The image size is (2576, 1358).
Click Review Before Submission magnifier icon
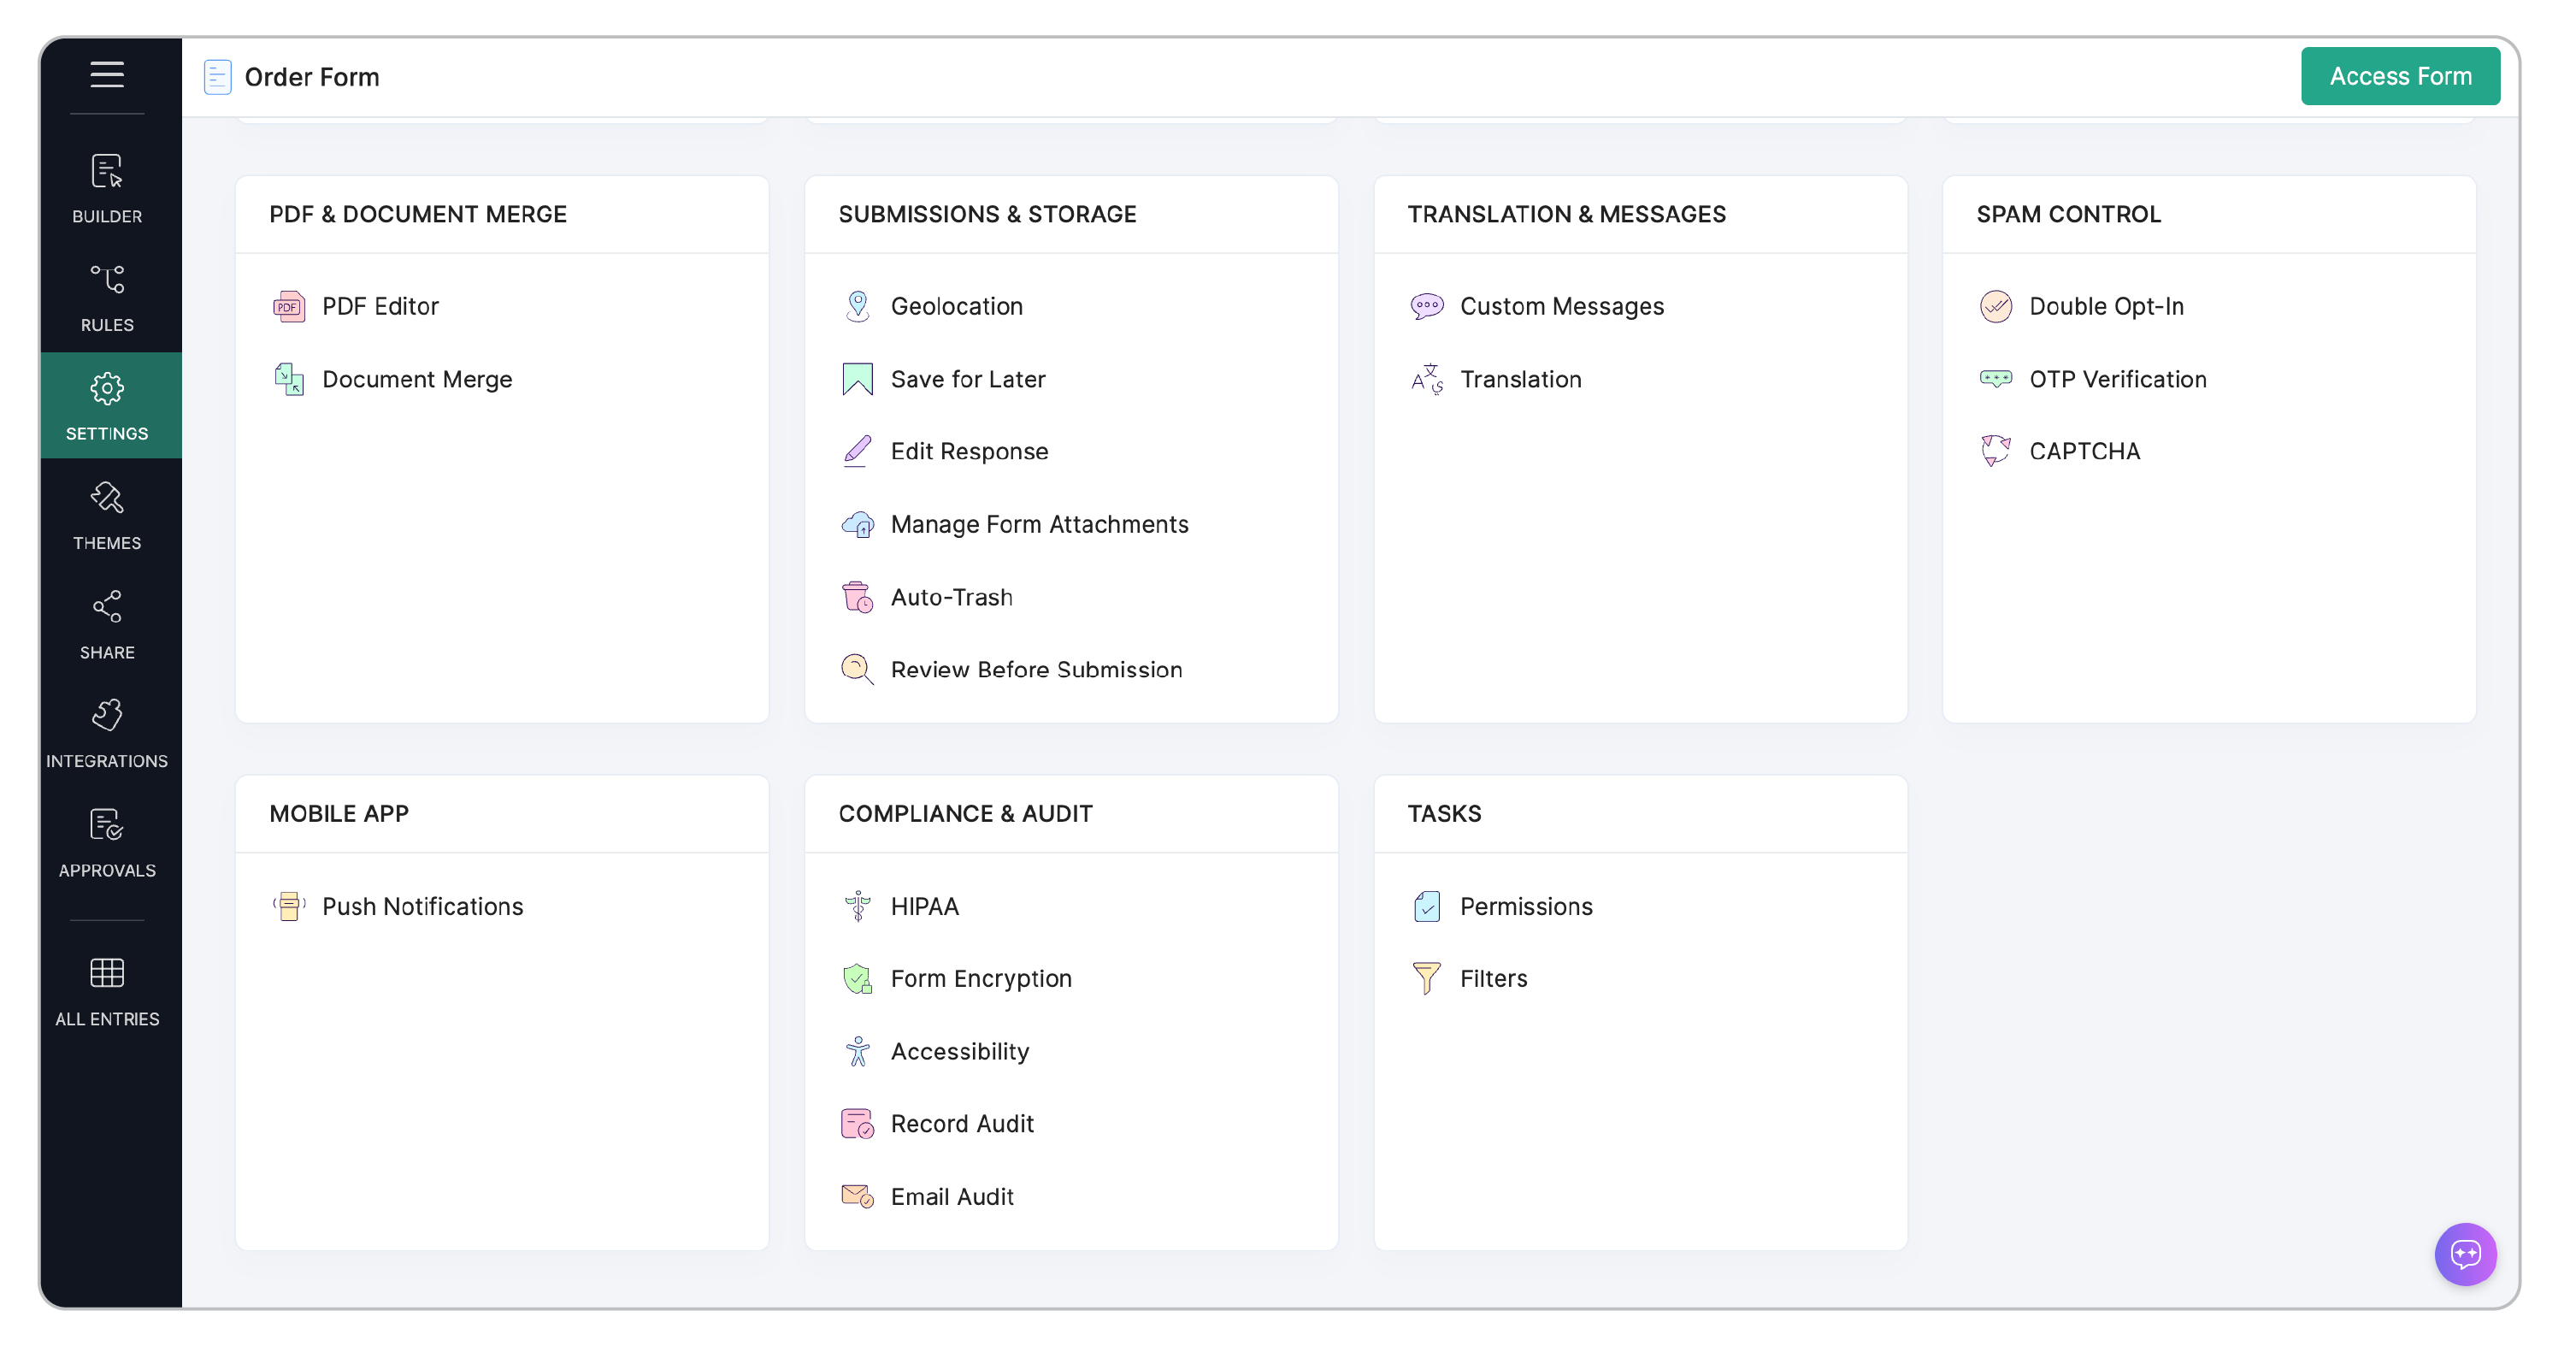[x=857, y=669]
